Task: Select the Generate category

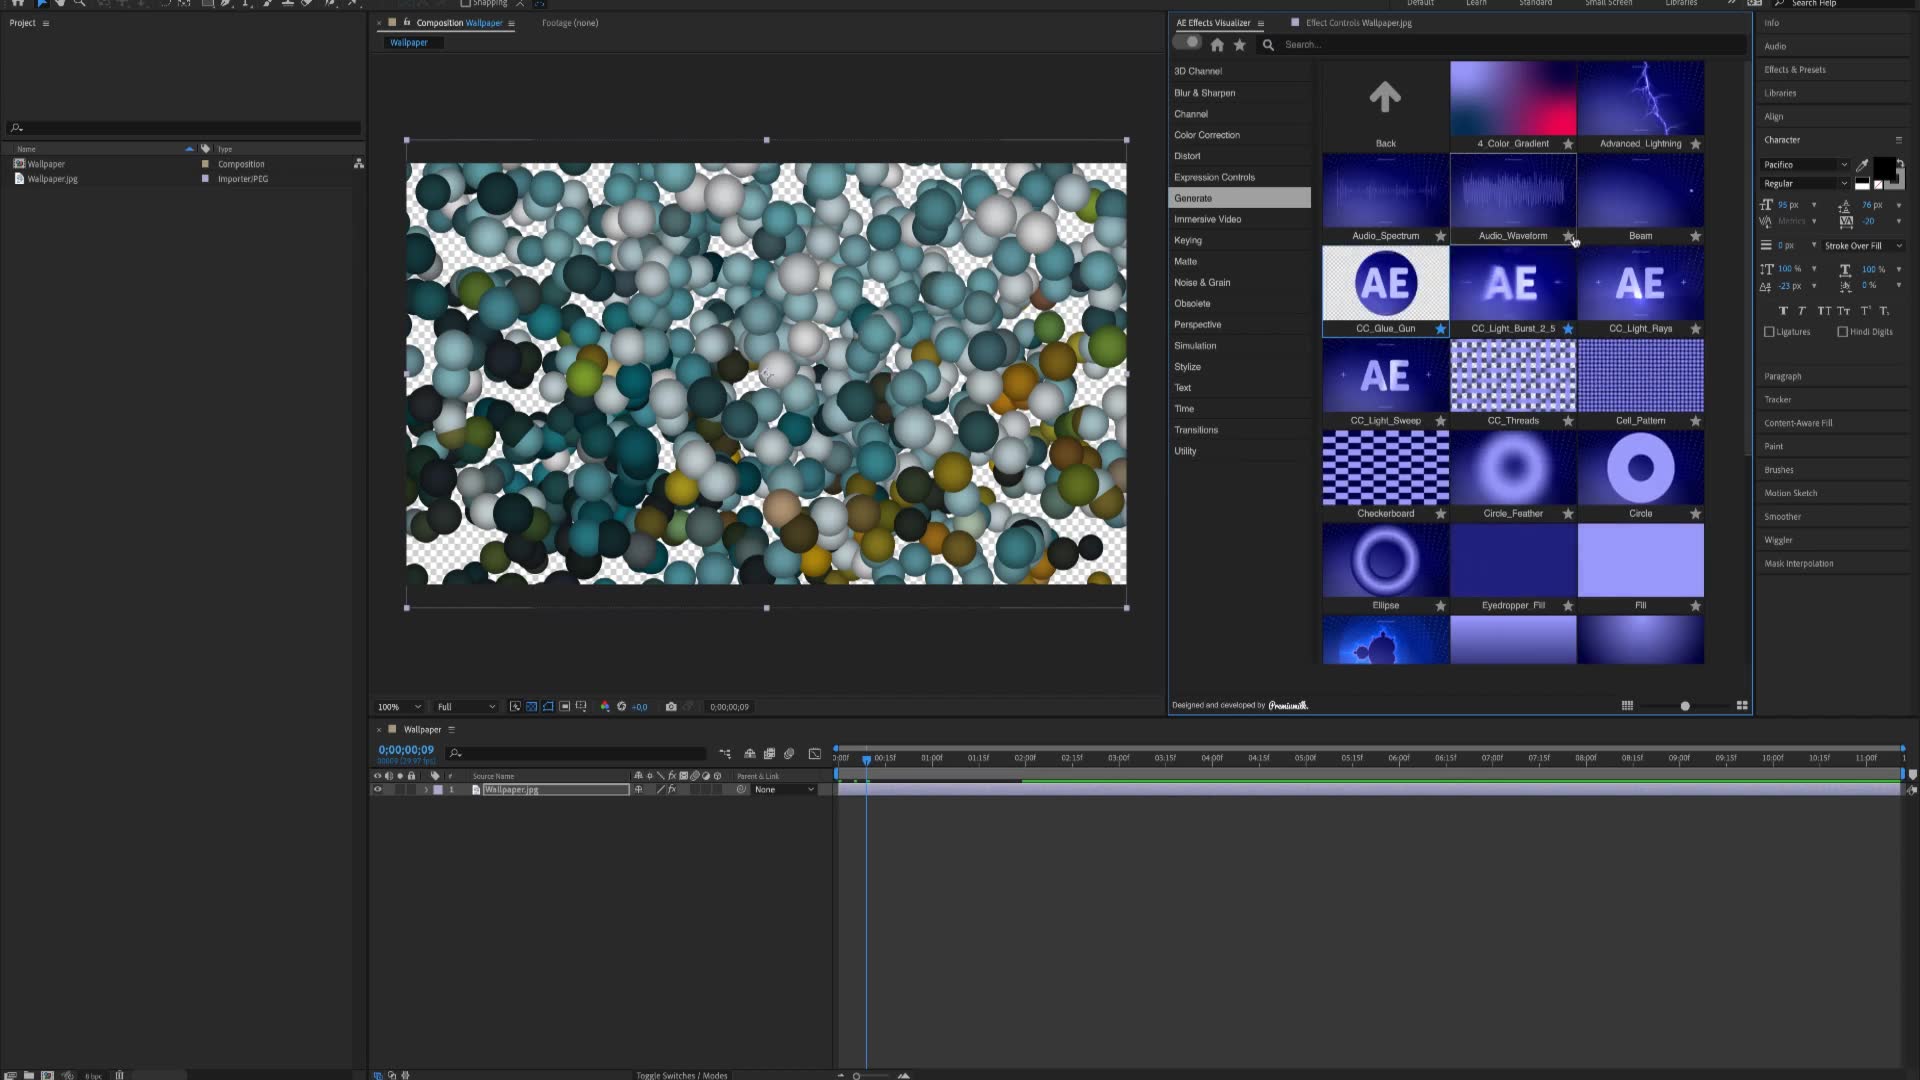Action: [x=1239, y=198]
